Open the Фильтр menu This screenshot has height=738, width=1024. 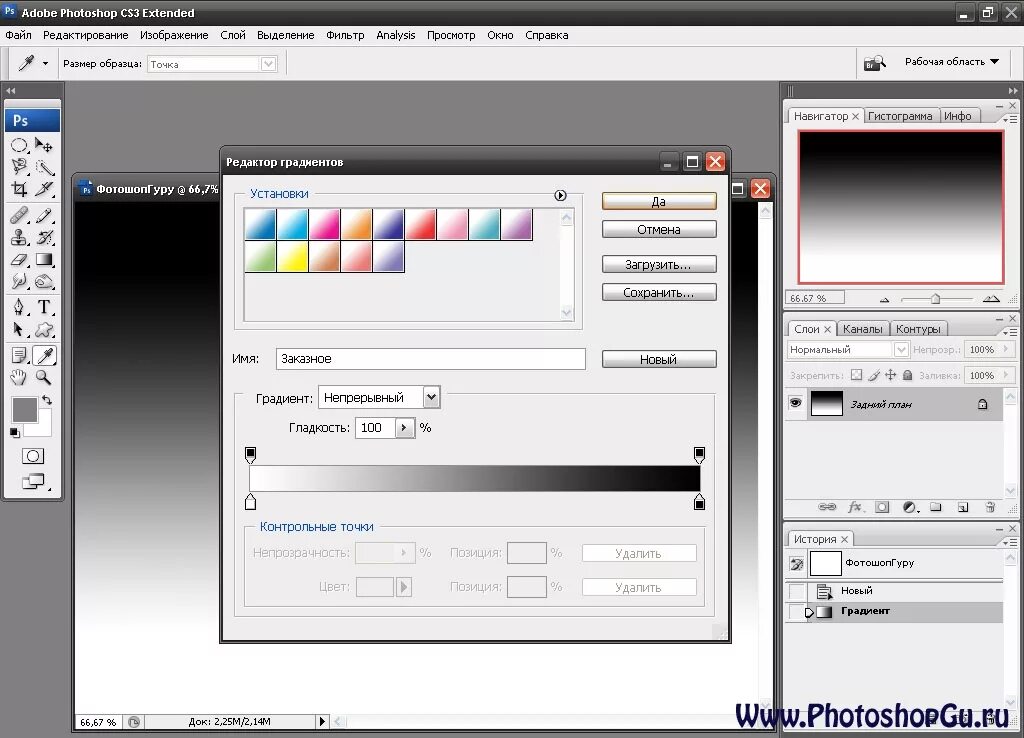pos(345,35)
